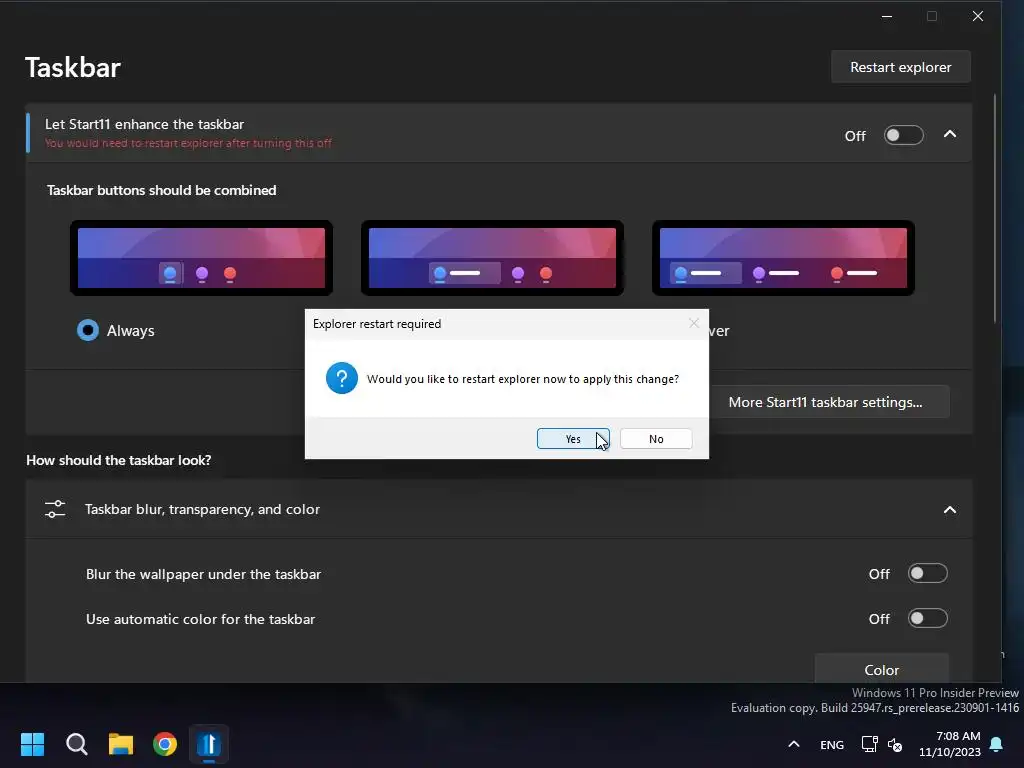Screen dimensions: 1024x768
Task: Click the settings window vertical scrollbar
Action: pos(995,209)
